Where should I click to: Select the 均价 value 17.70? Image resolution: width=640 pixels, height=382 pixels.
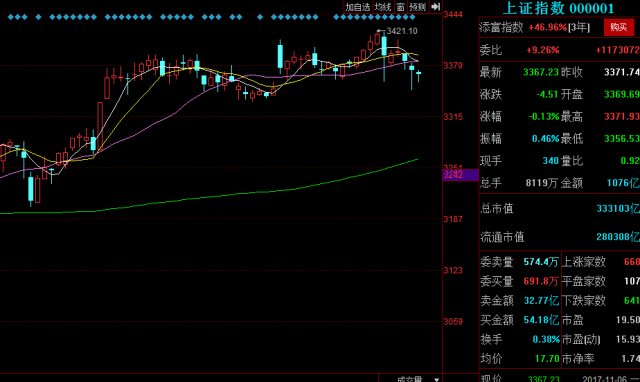[x=547, y=359]
